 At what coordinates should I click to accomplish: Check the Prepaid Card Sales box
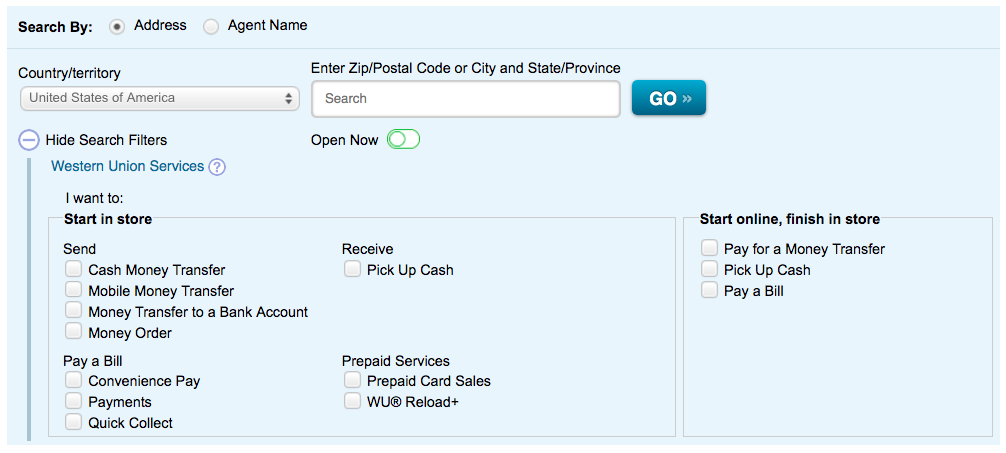click(x=352, y=380)
